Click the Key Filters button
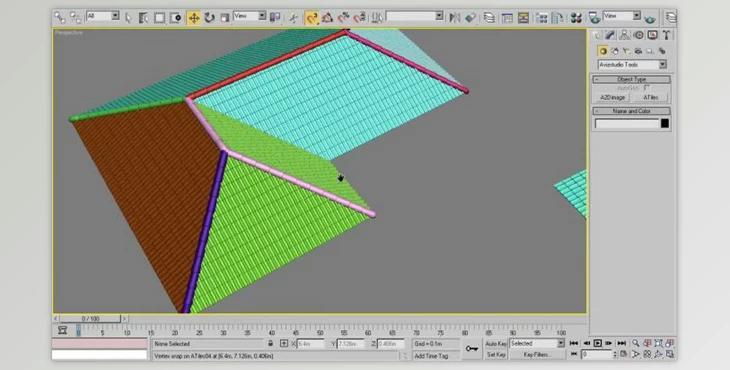This screenshot has height=370, width=730. 537,355
